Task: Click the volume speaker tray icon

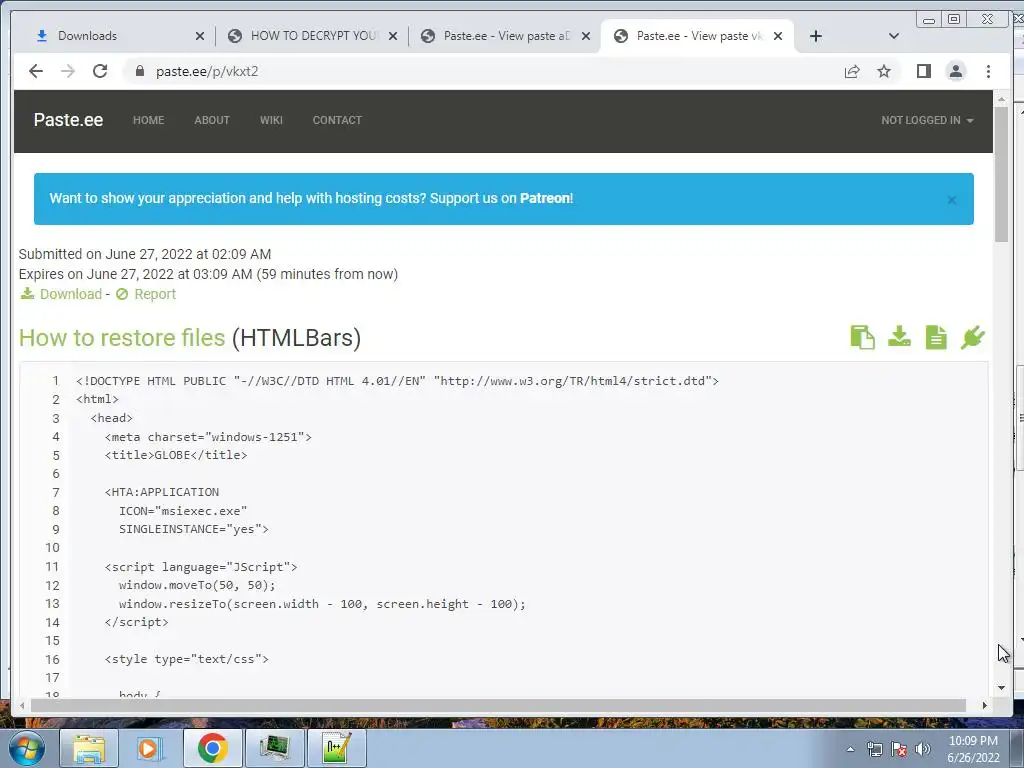Action: tap(922, 749)
